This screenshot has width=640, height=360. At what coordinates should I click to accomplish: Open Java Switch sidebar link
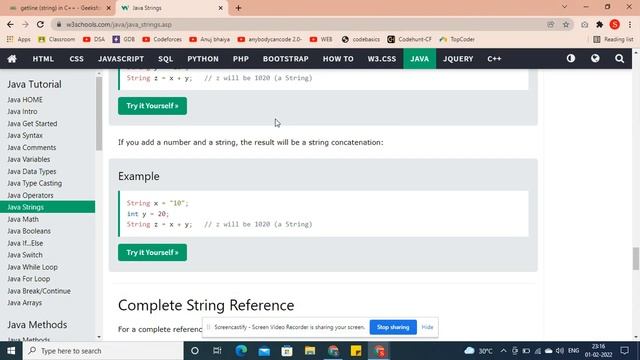pos(25,255)
